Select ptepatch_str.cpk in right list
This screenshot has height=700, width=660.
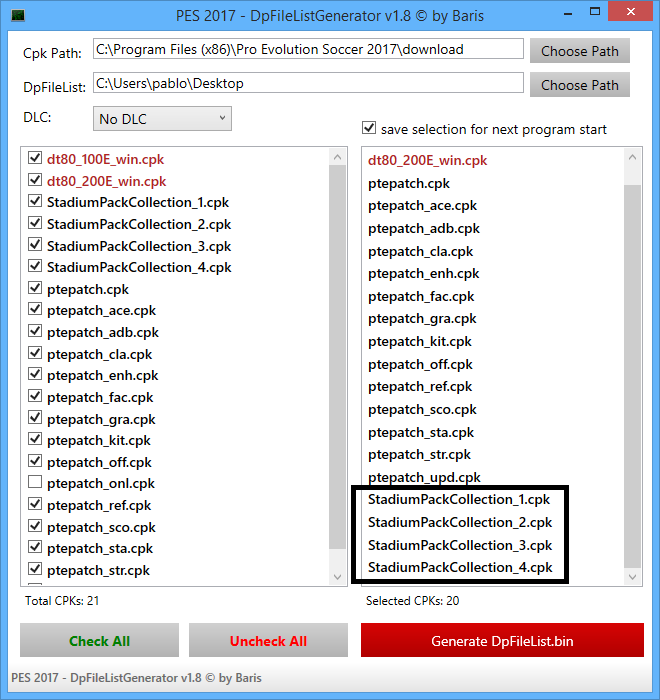coord(419,454)
